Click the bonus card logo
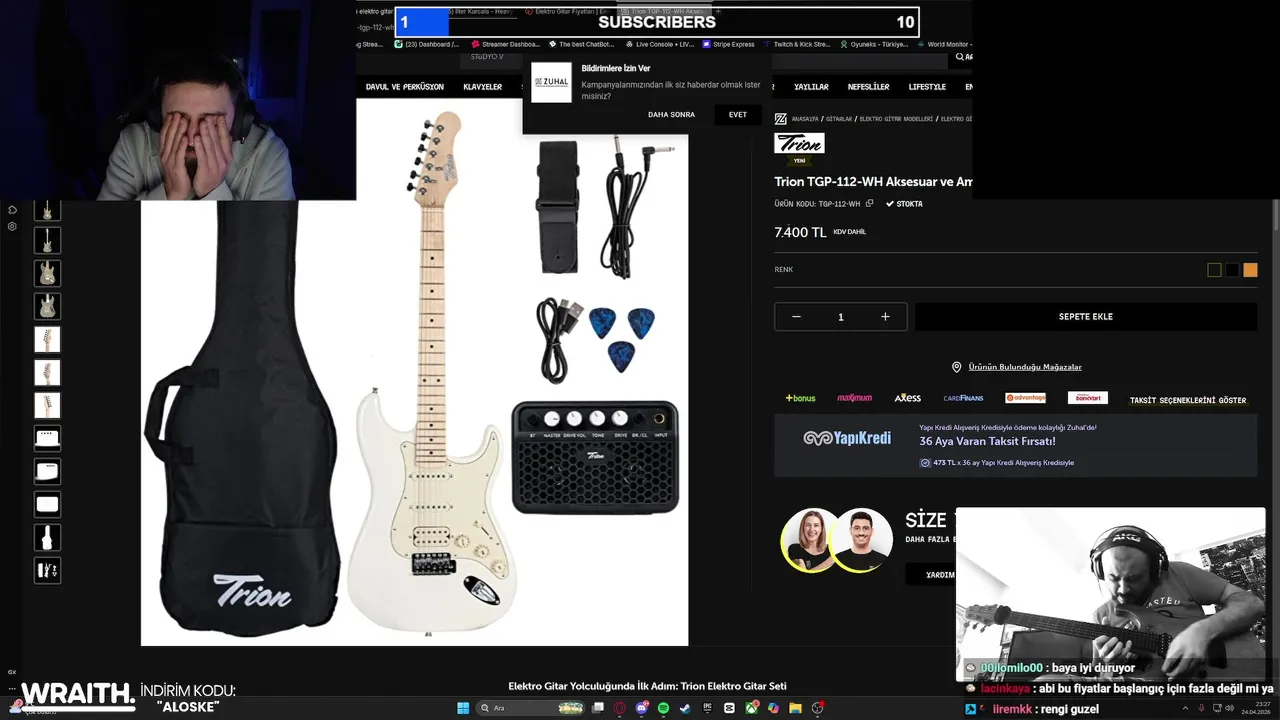The width and height of the screenshot is (1280, 720). [800, 398]
